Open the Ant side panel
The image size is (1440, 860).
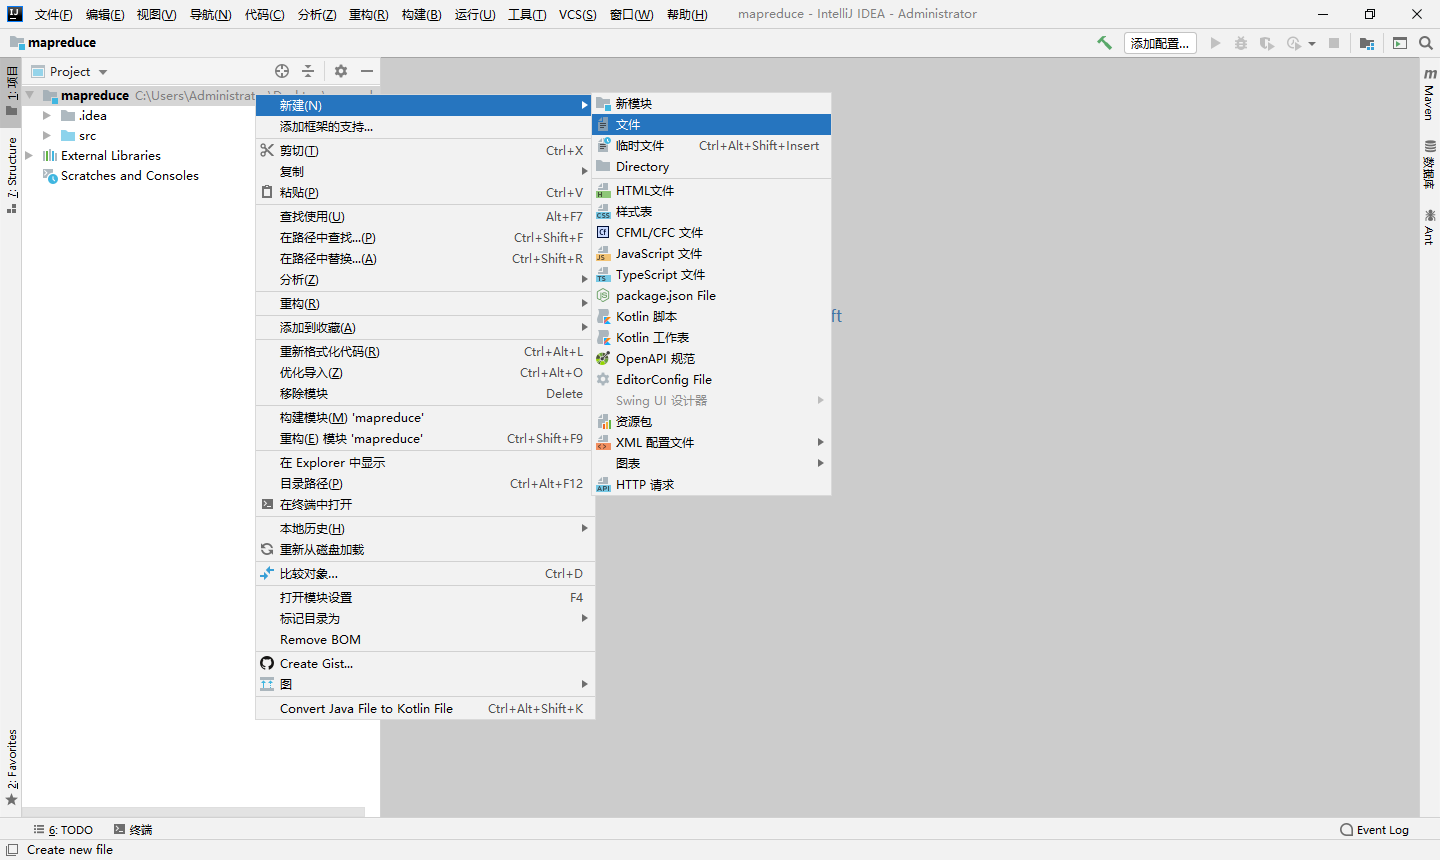tap(1430, 227)
